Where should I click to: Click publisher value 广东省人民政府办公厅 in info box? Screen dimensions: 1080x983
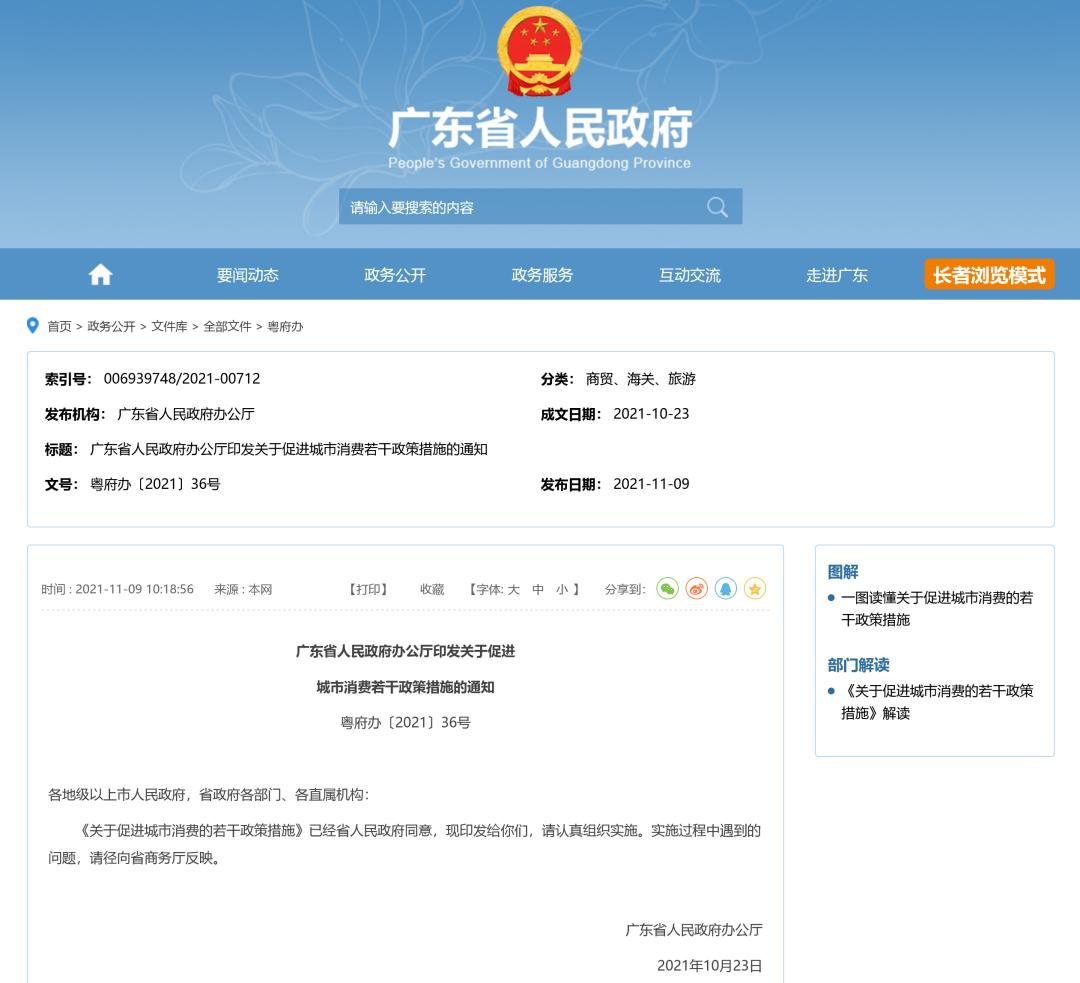(x=186, y=414)
